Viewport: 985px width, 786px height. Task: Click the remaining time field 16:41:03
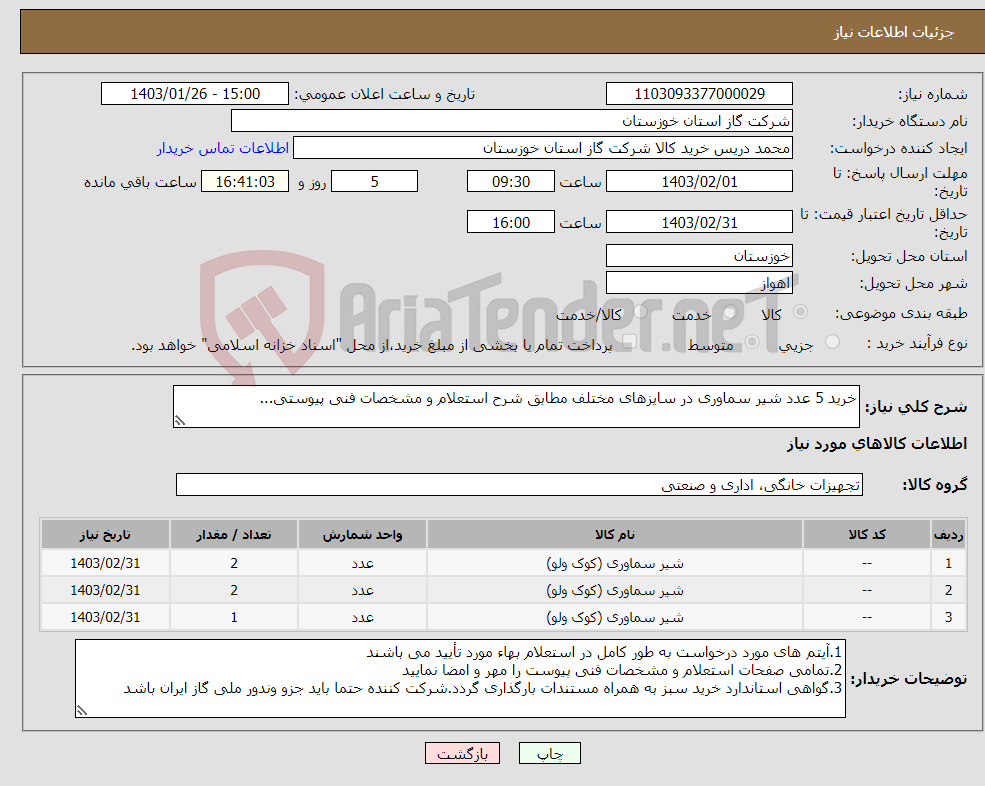click(245, 182)
